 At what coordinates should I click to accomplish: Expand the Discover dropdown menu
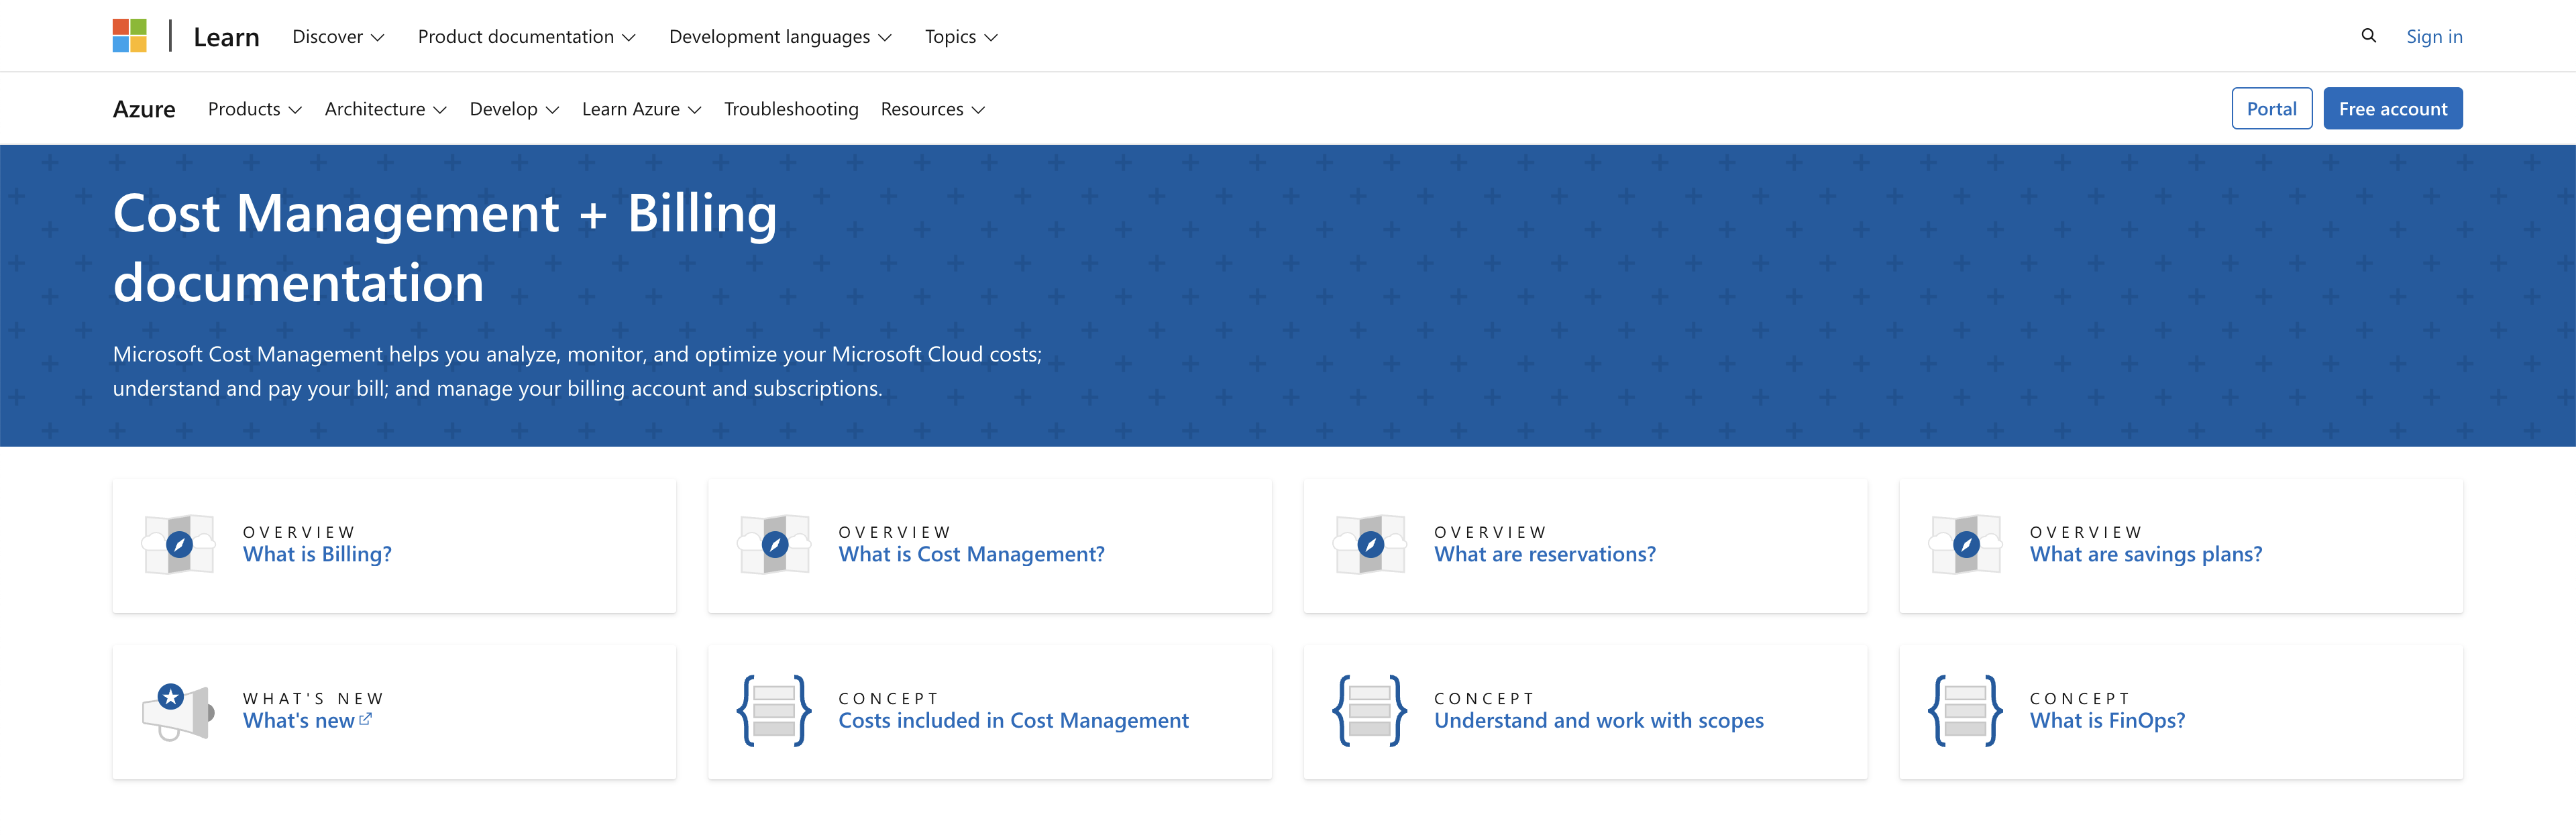pos(338,37)
